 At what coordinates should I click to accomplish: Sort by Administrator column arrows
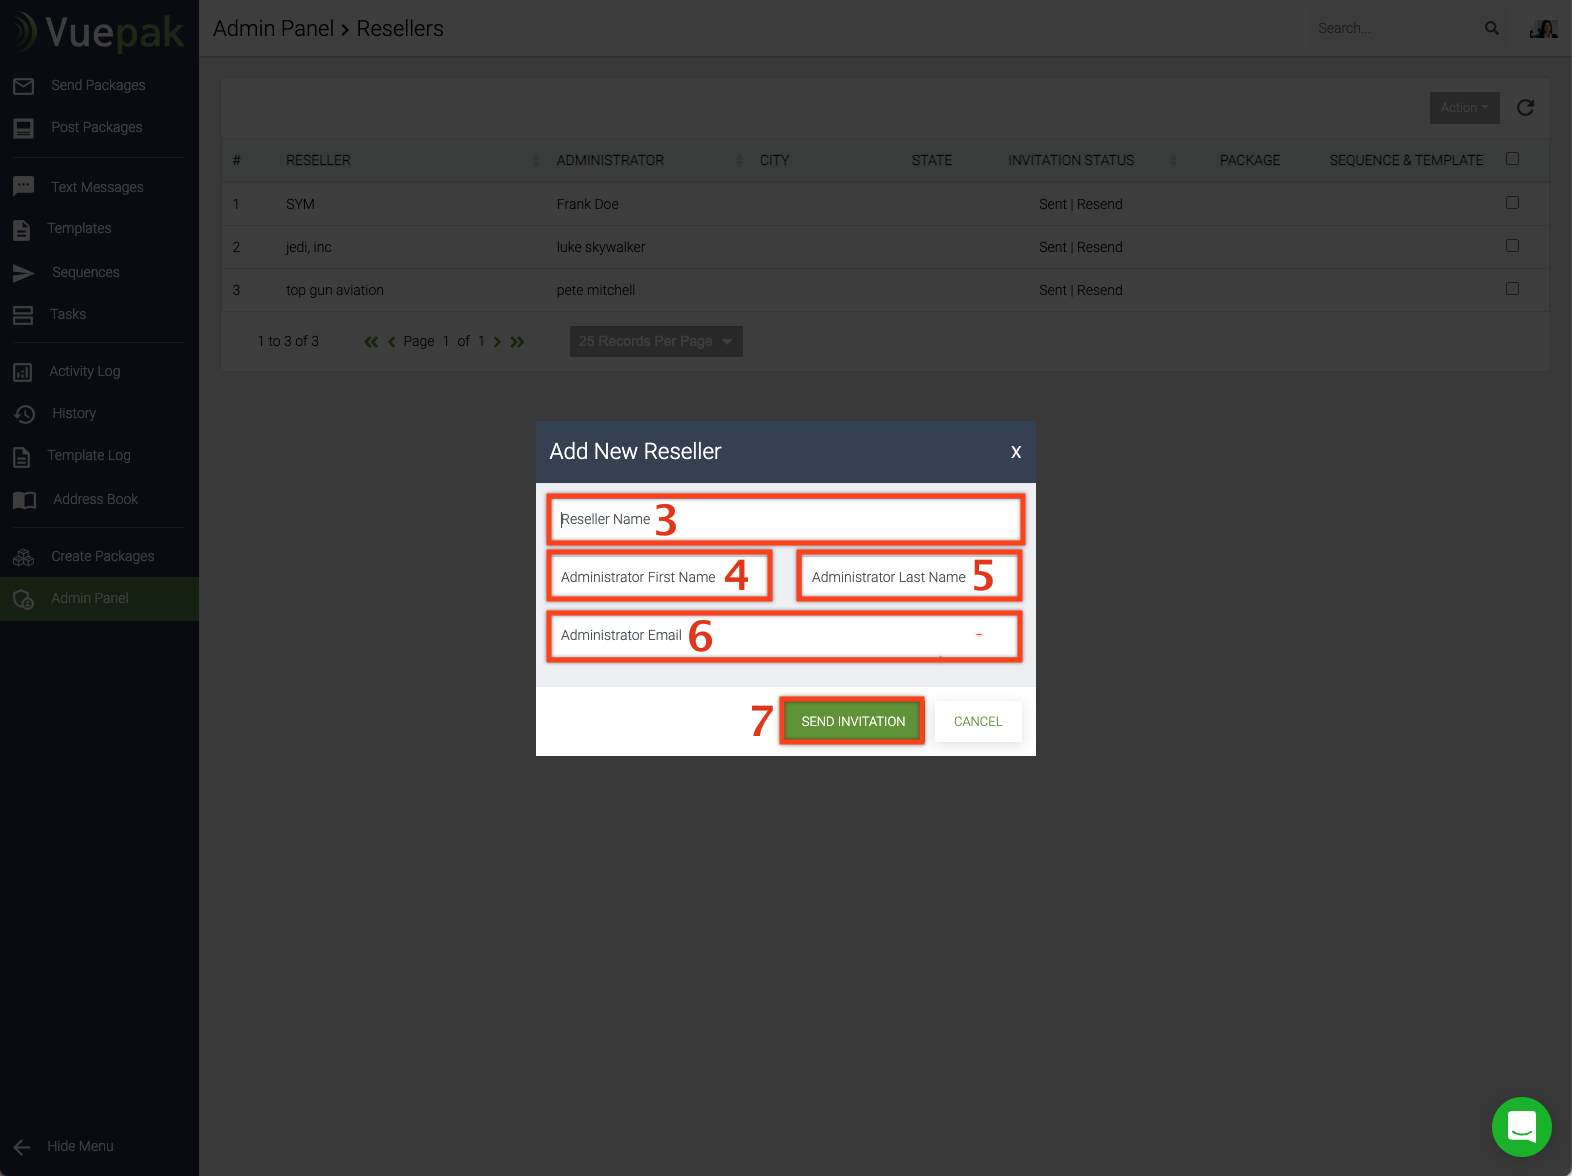pyautogui.click(x=739, y=161)
